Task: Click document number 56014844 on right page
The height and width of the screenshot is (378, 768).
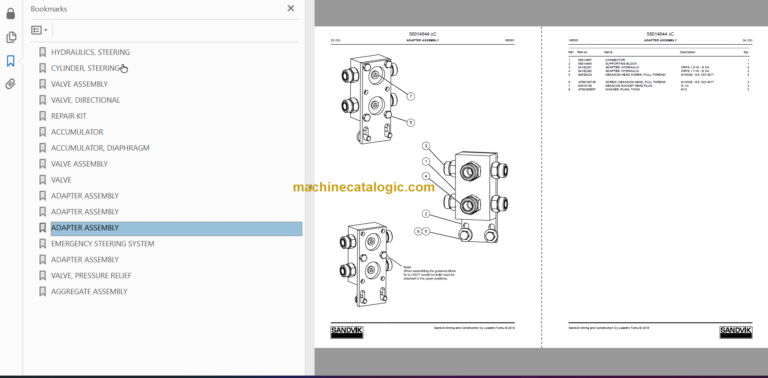Action: click(660, 34)
